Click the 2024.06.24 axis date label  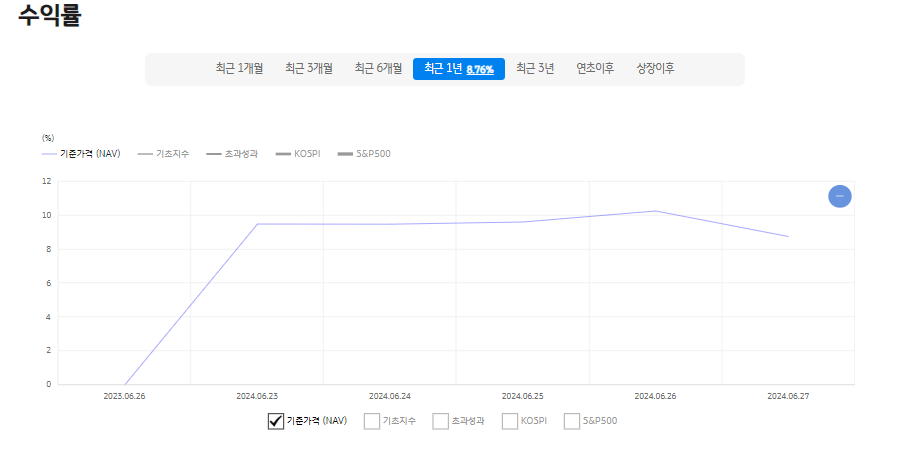pyautogui.click(x=390, y=396)
